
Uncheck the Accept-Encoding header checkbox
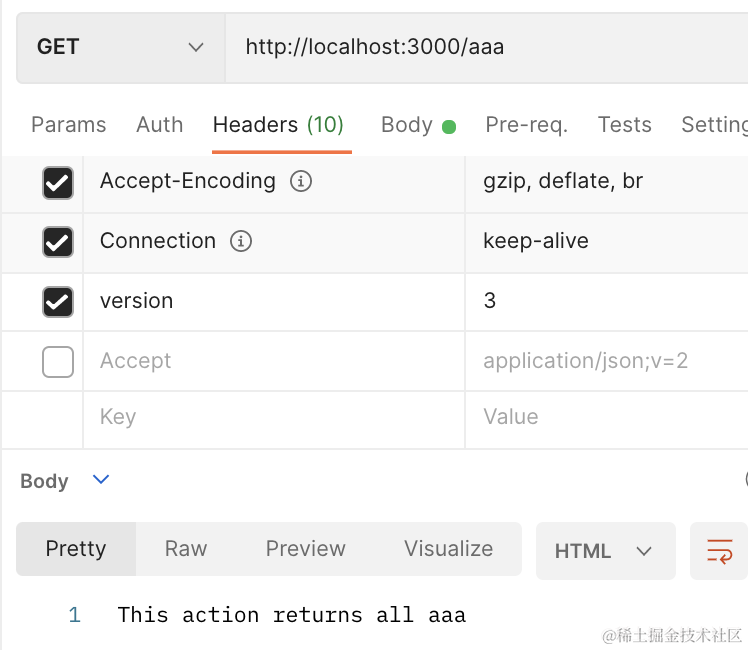tap(58, 182)
